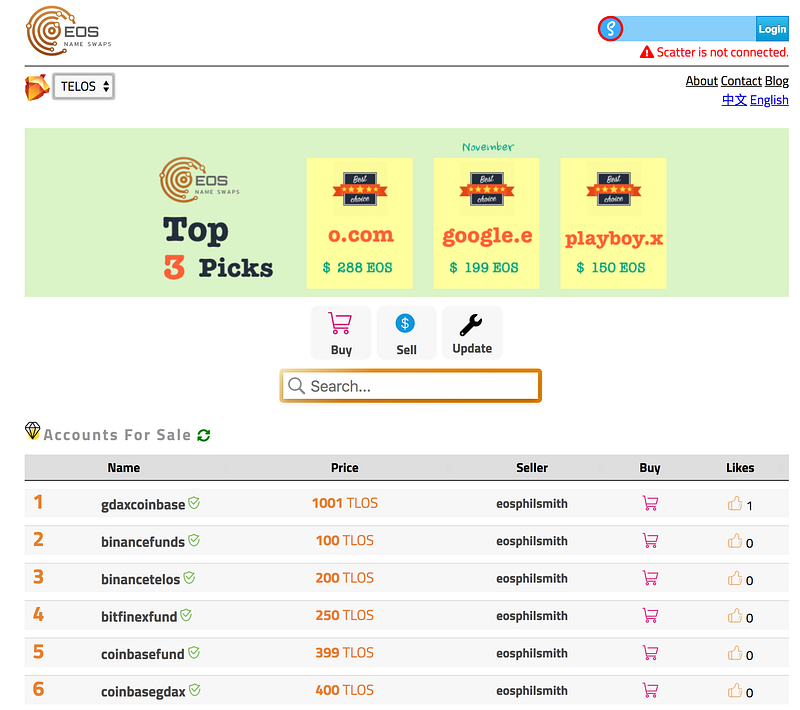This screenshot has height=710, width=800.
Task: Buy binancefunds via its cart icon
Action: [650, 541]
